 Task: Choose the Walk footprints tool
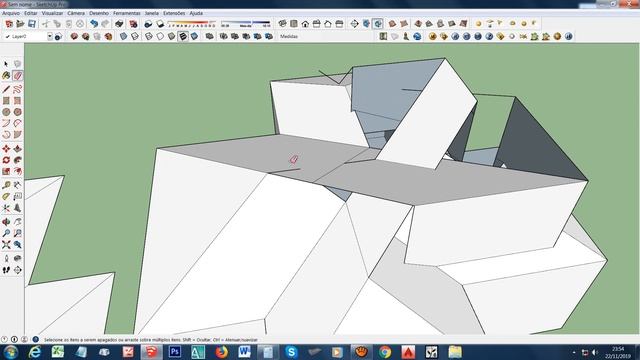[6, 270]
